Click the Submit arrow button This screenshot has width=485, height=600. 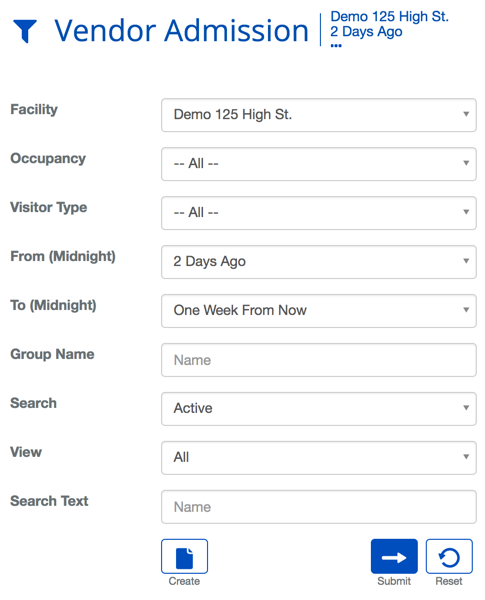click(394, 556)
